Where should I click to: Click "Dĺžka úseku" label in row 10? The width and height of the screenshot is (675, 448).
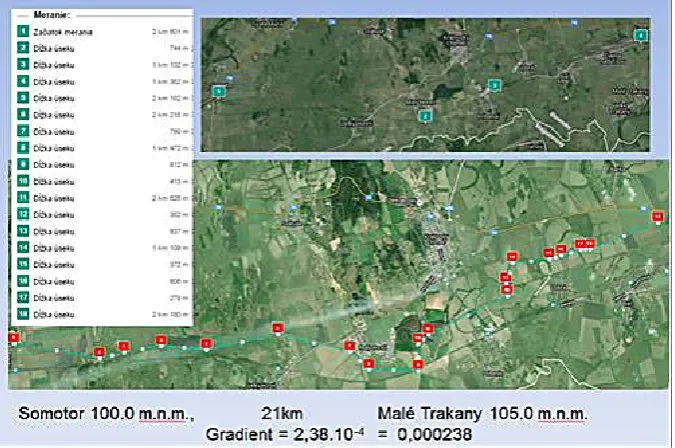[54, 182]
